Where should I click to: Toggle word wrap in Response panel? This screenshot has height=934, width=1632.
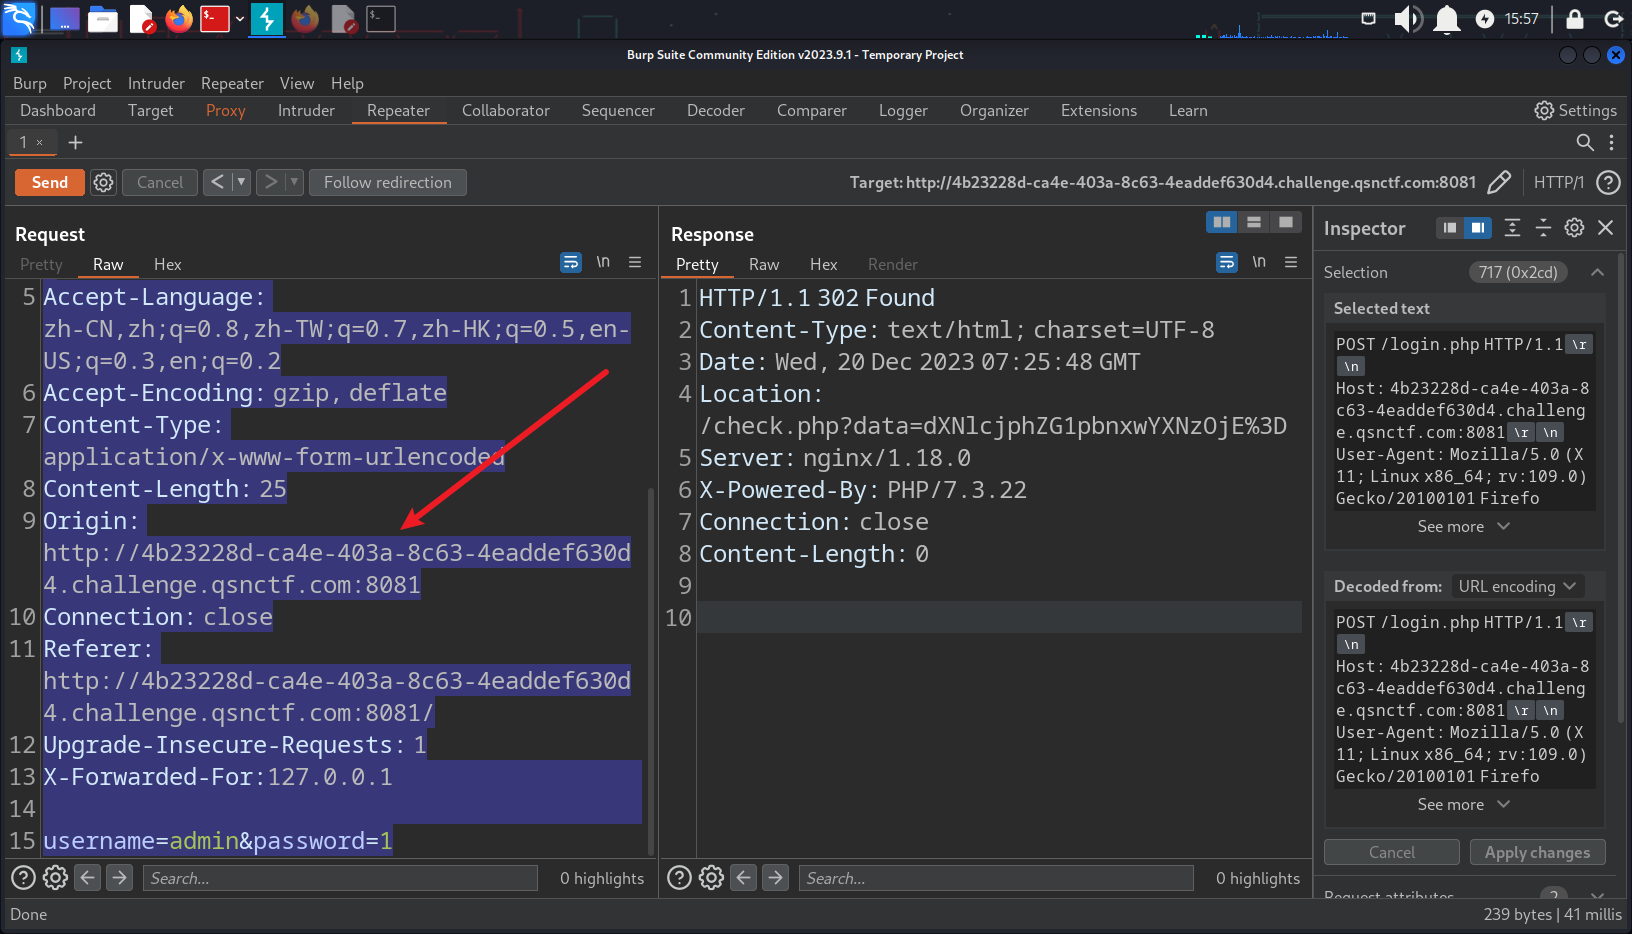coord(1227,263)
